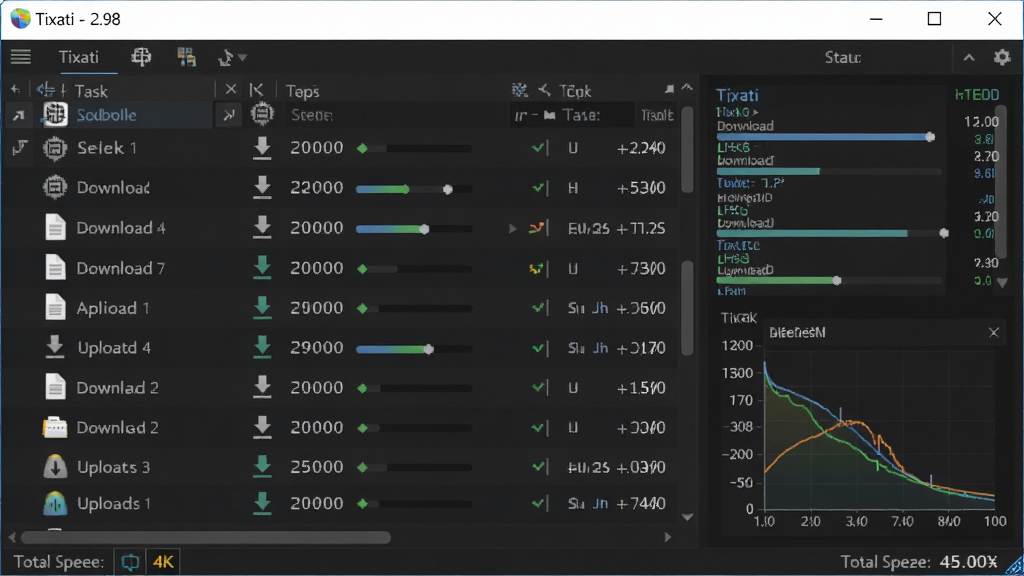The width and height of the screenshot is (1024, 576).
Task: Click green download arrow in Download 7 row
Action: click(262, 268)
